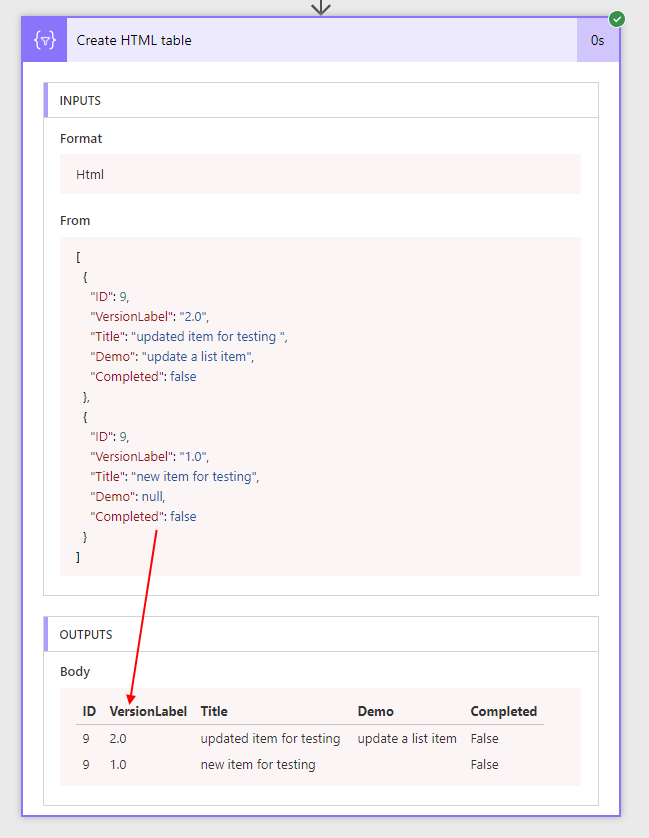The image size is (649, 838).
Task: Click the Demo column header
Action: coord(376,712)
